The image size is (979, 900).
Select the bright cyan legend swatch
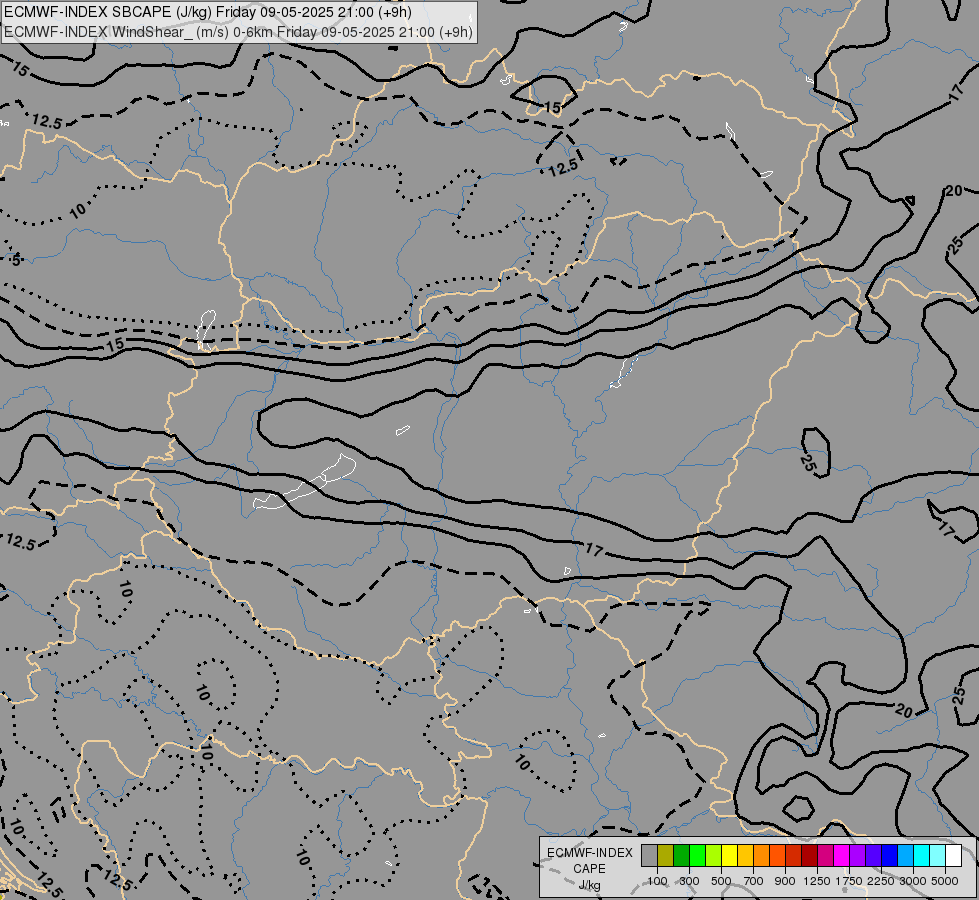tap(922, 856)
